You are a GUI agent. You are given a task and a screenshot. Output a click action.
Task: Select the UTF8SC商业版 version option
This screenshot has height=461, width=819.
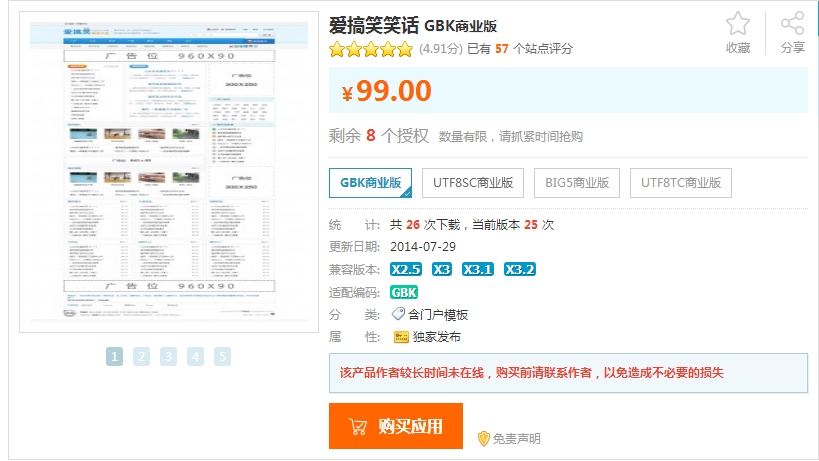click(473, 183)
